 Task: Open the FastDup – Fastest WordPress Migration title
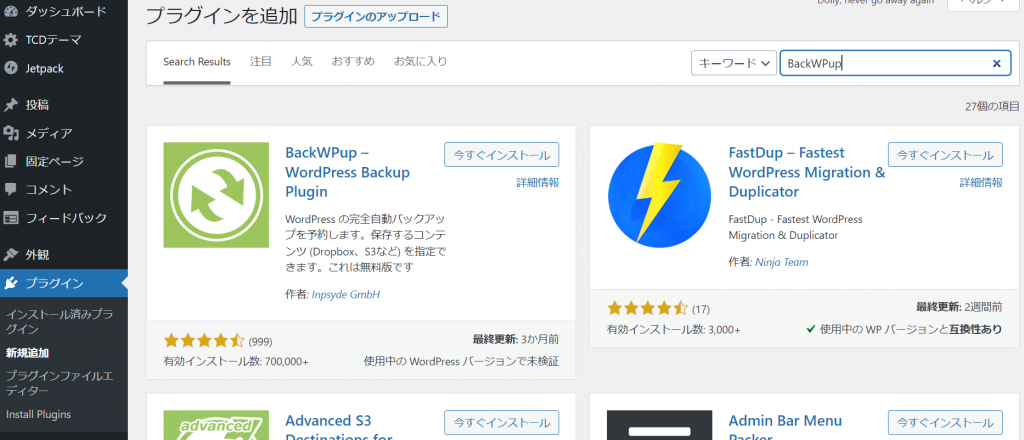807,172
